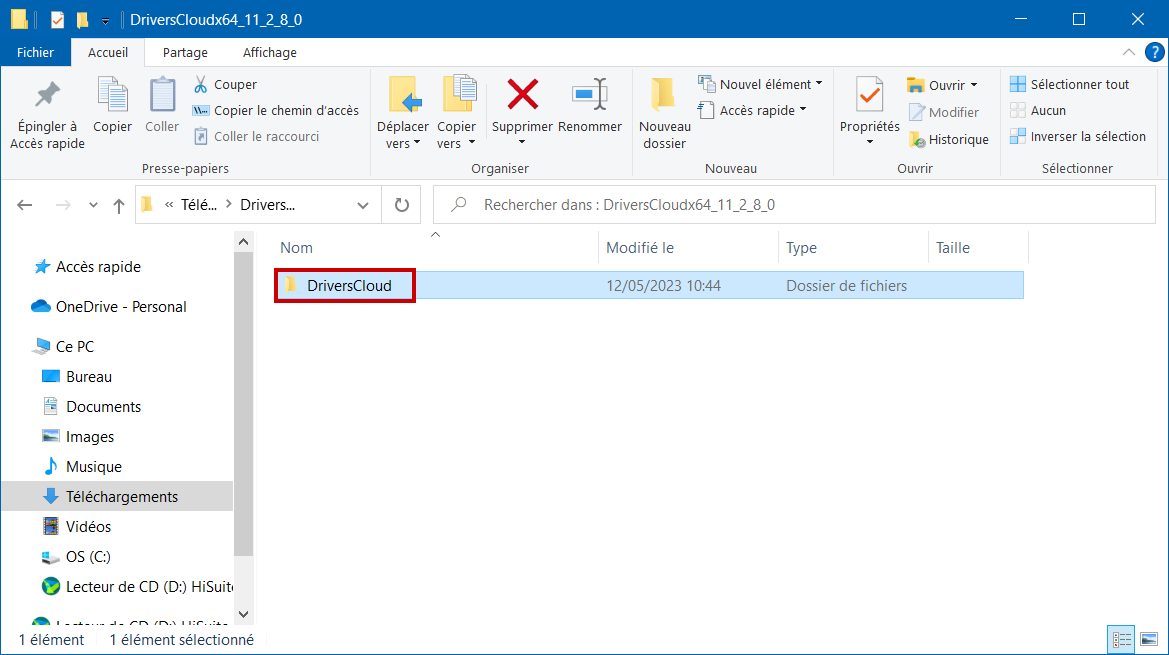Viewport: 1169px width, 655px height.
Task: Open Vidéos in sidebar
Action: coord(77,526)
